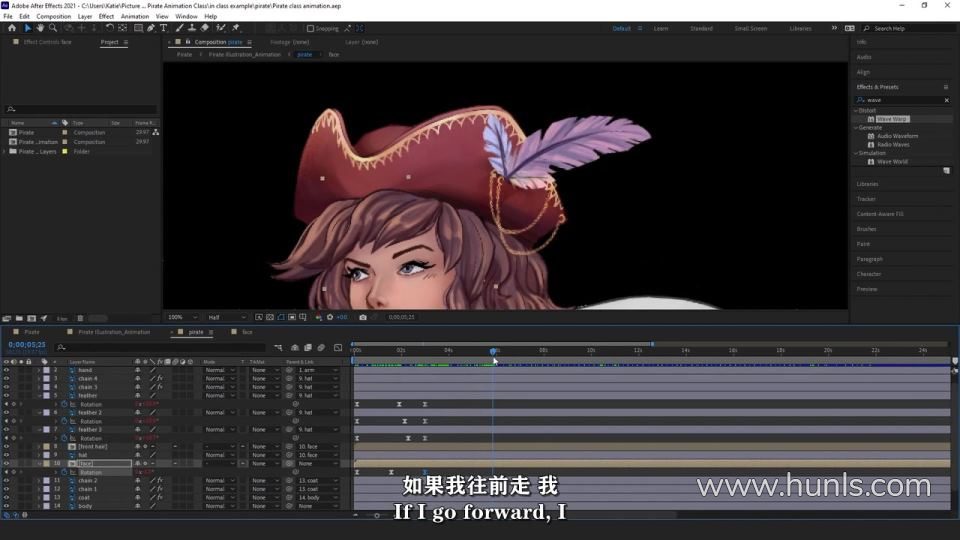Clear the wave search in Effects & Presets

click(x=947, y=100)
